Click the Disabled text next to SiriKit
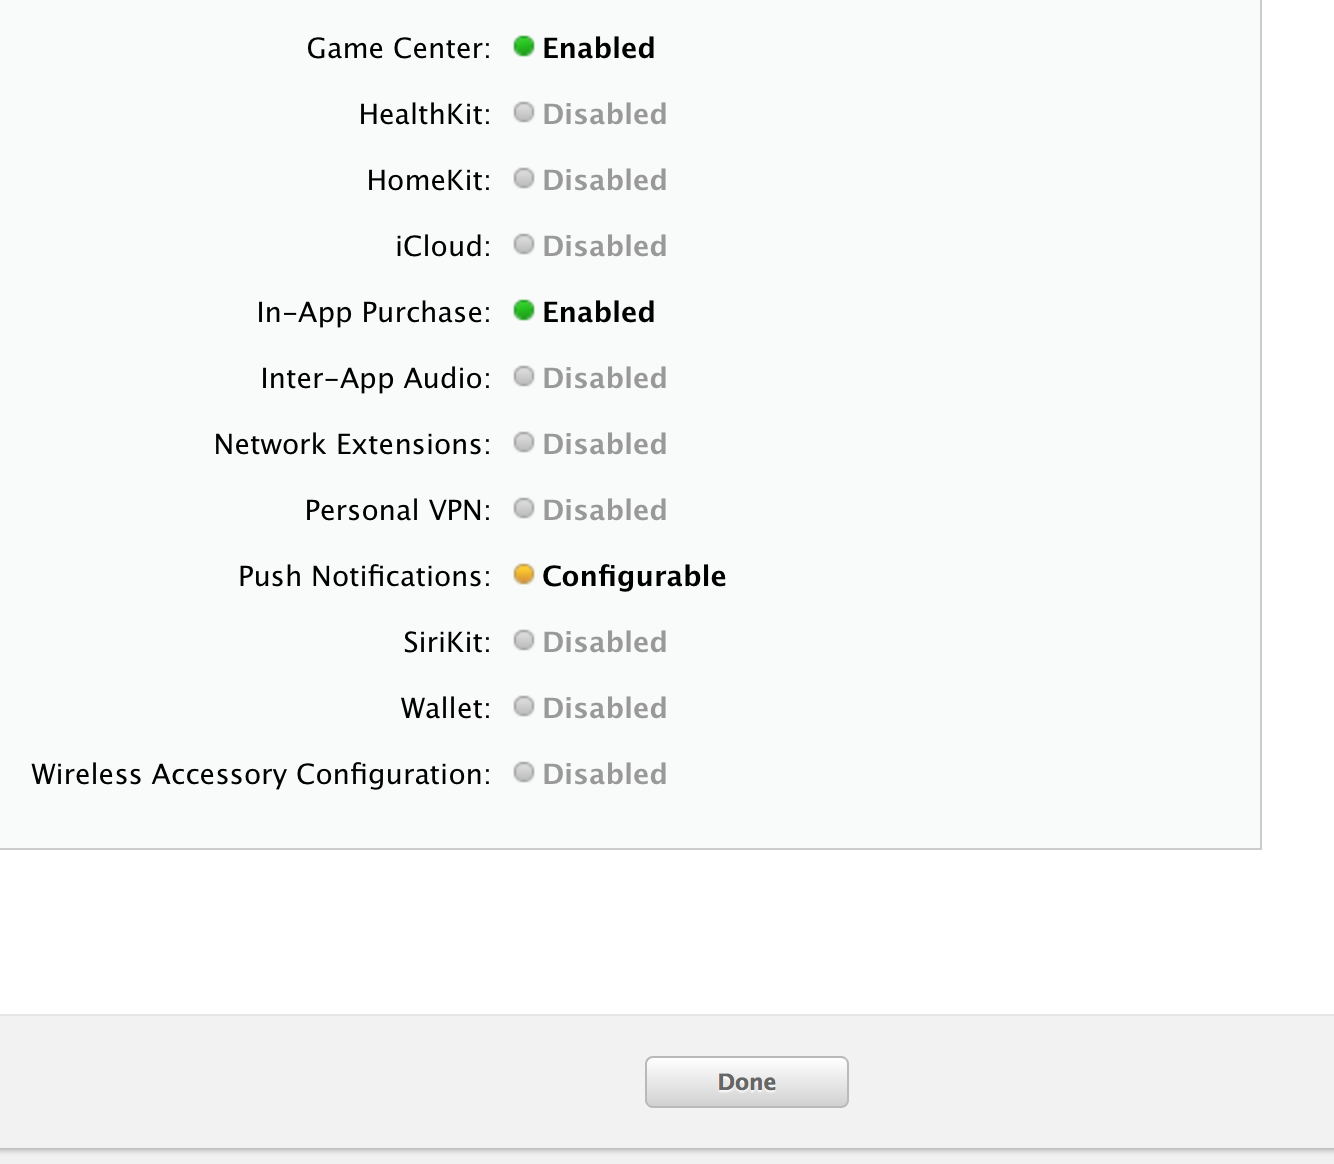 pos(604,642)
